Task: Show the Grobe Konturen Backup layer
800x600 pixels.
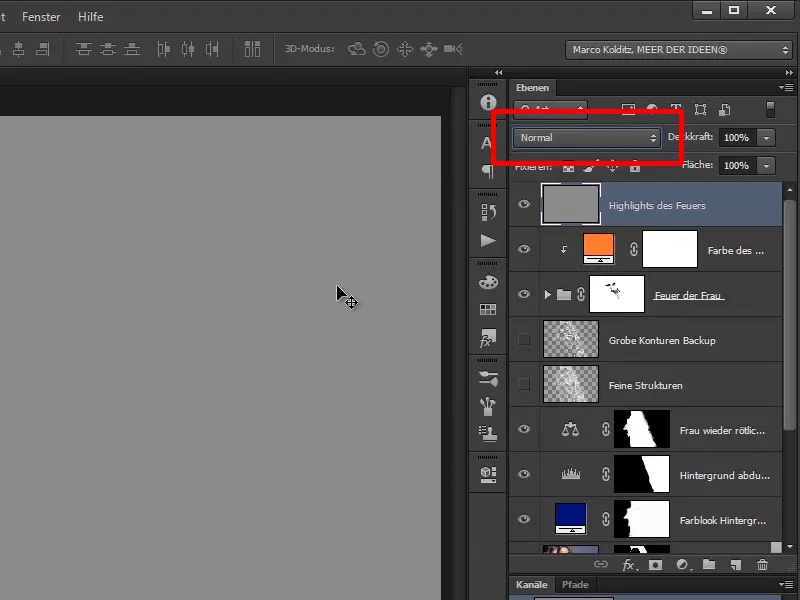Action: [x=524, y=339]
